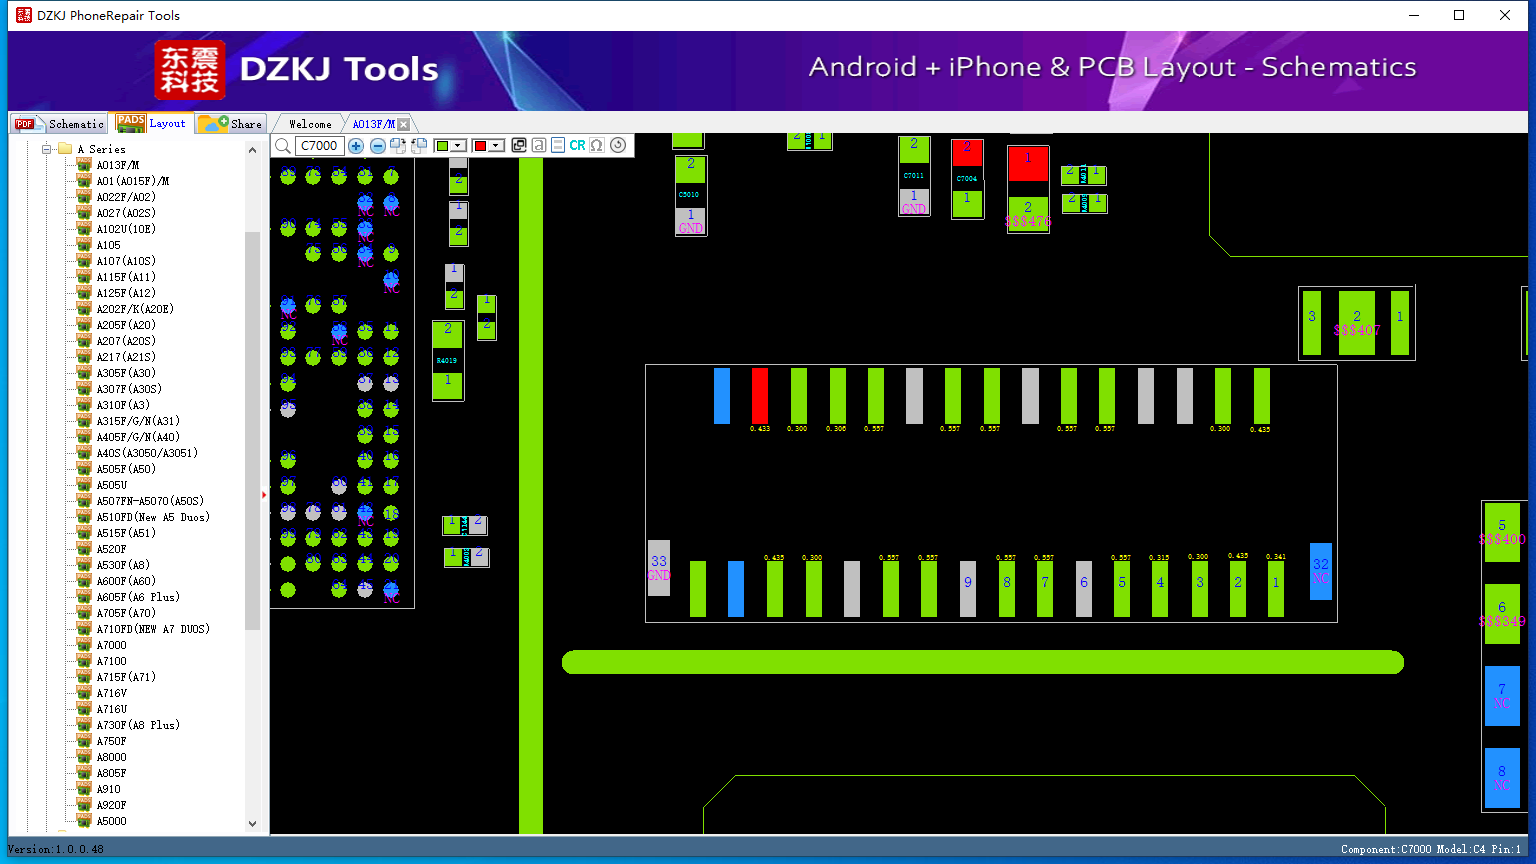This screenshot has height=864, width=1536.
Task: Click the rotate clockwise layout icon
Action: [x=398, y=146]
